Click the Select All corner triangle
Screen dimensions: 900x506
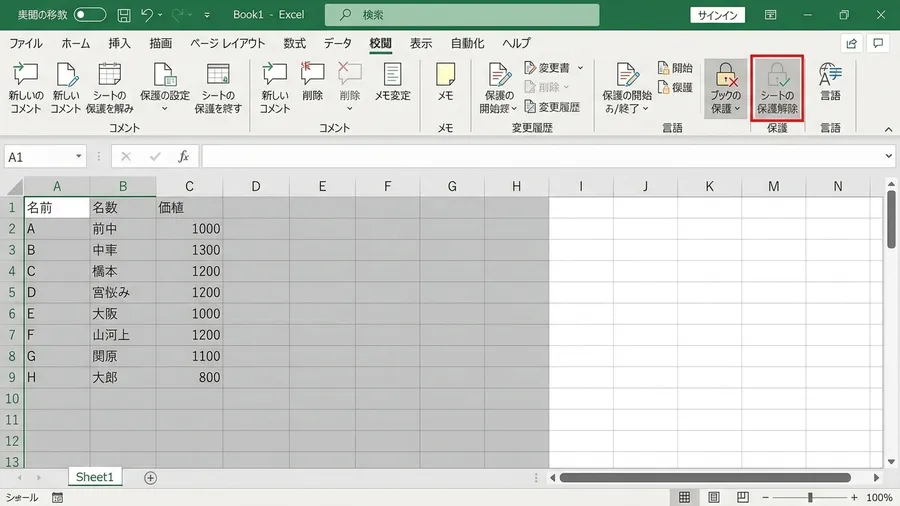(14, 186)
